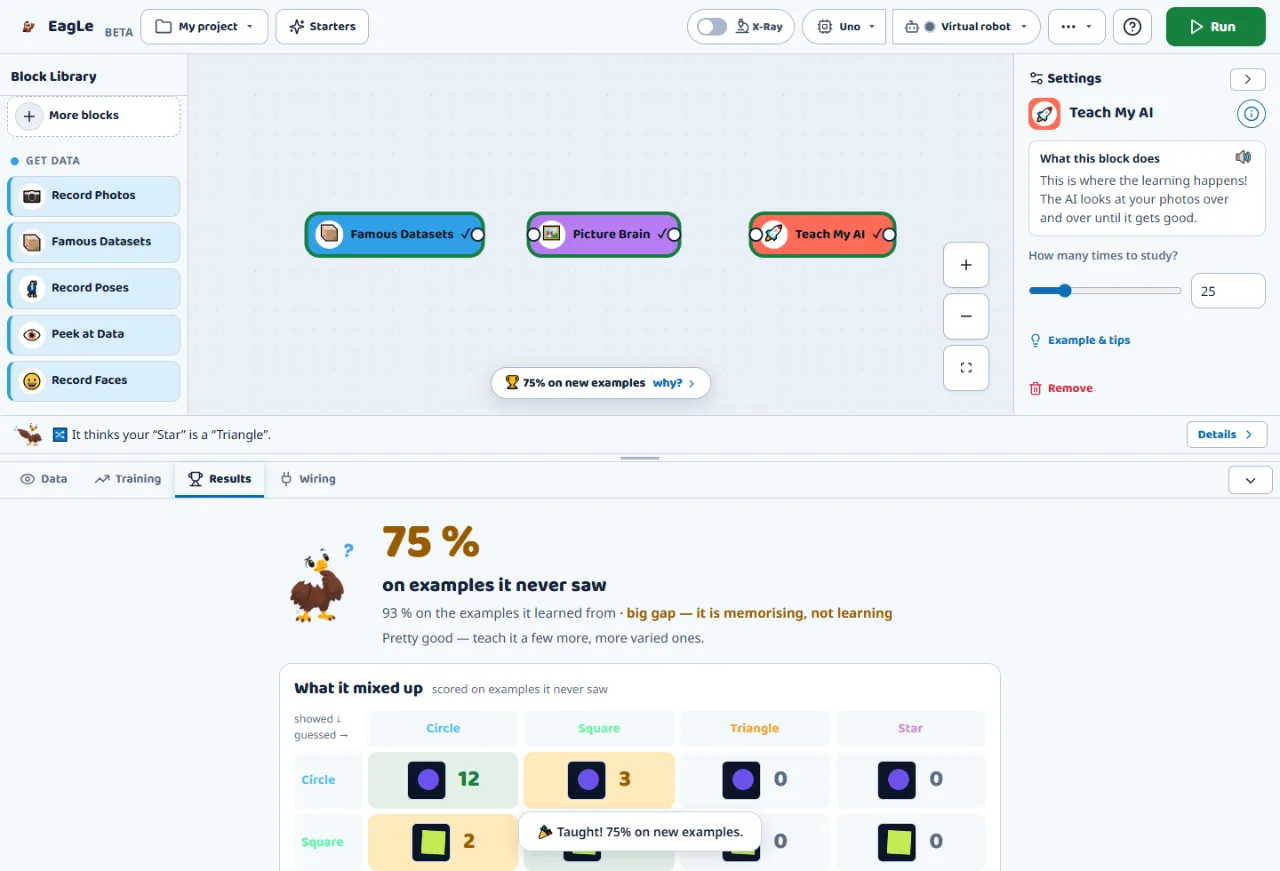Click the study times slider handle

(x=1065, y=291)
